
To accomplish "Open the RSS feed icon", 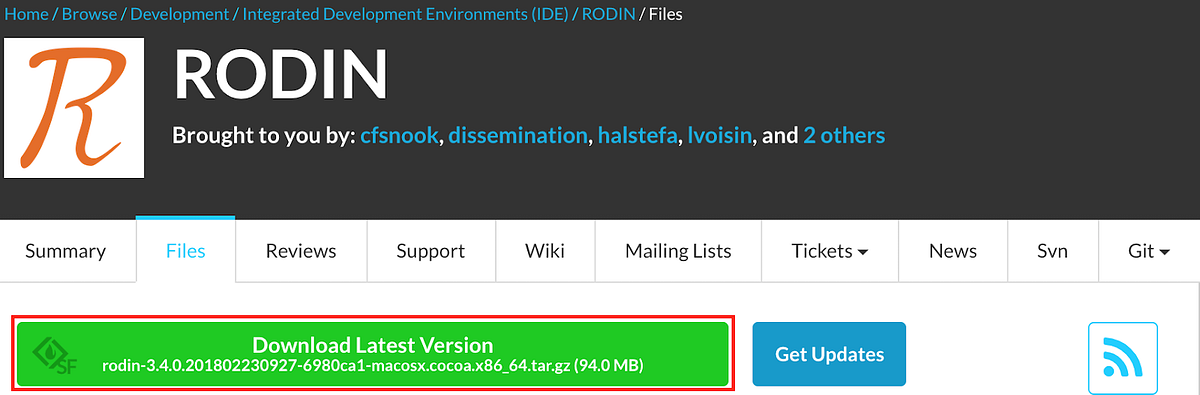I will 1122,358.
